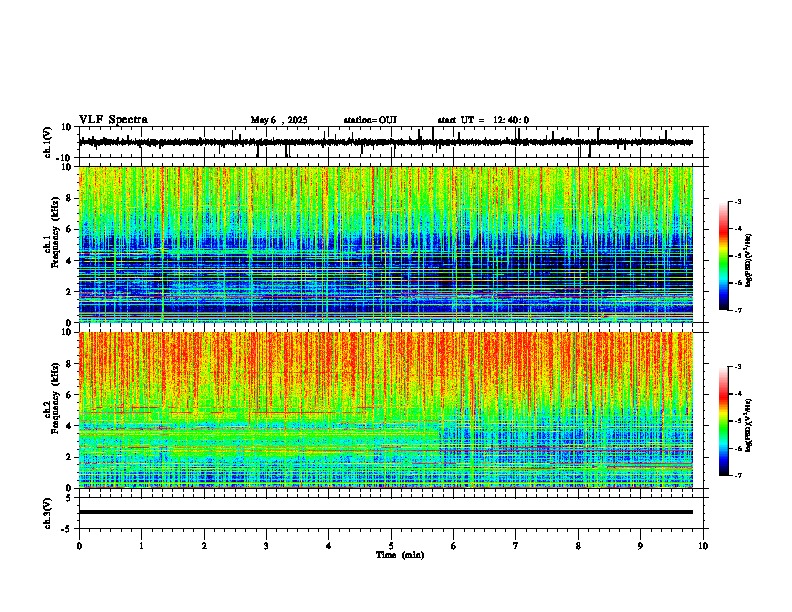Click time axis tick label "4"
Screen dimensions: 792x612
[329, 546]
